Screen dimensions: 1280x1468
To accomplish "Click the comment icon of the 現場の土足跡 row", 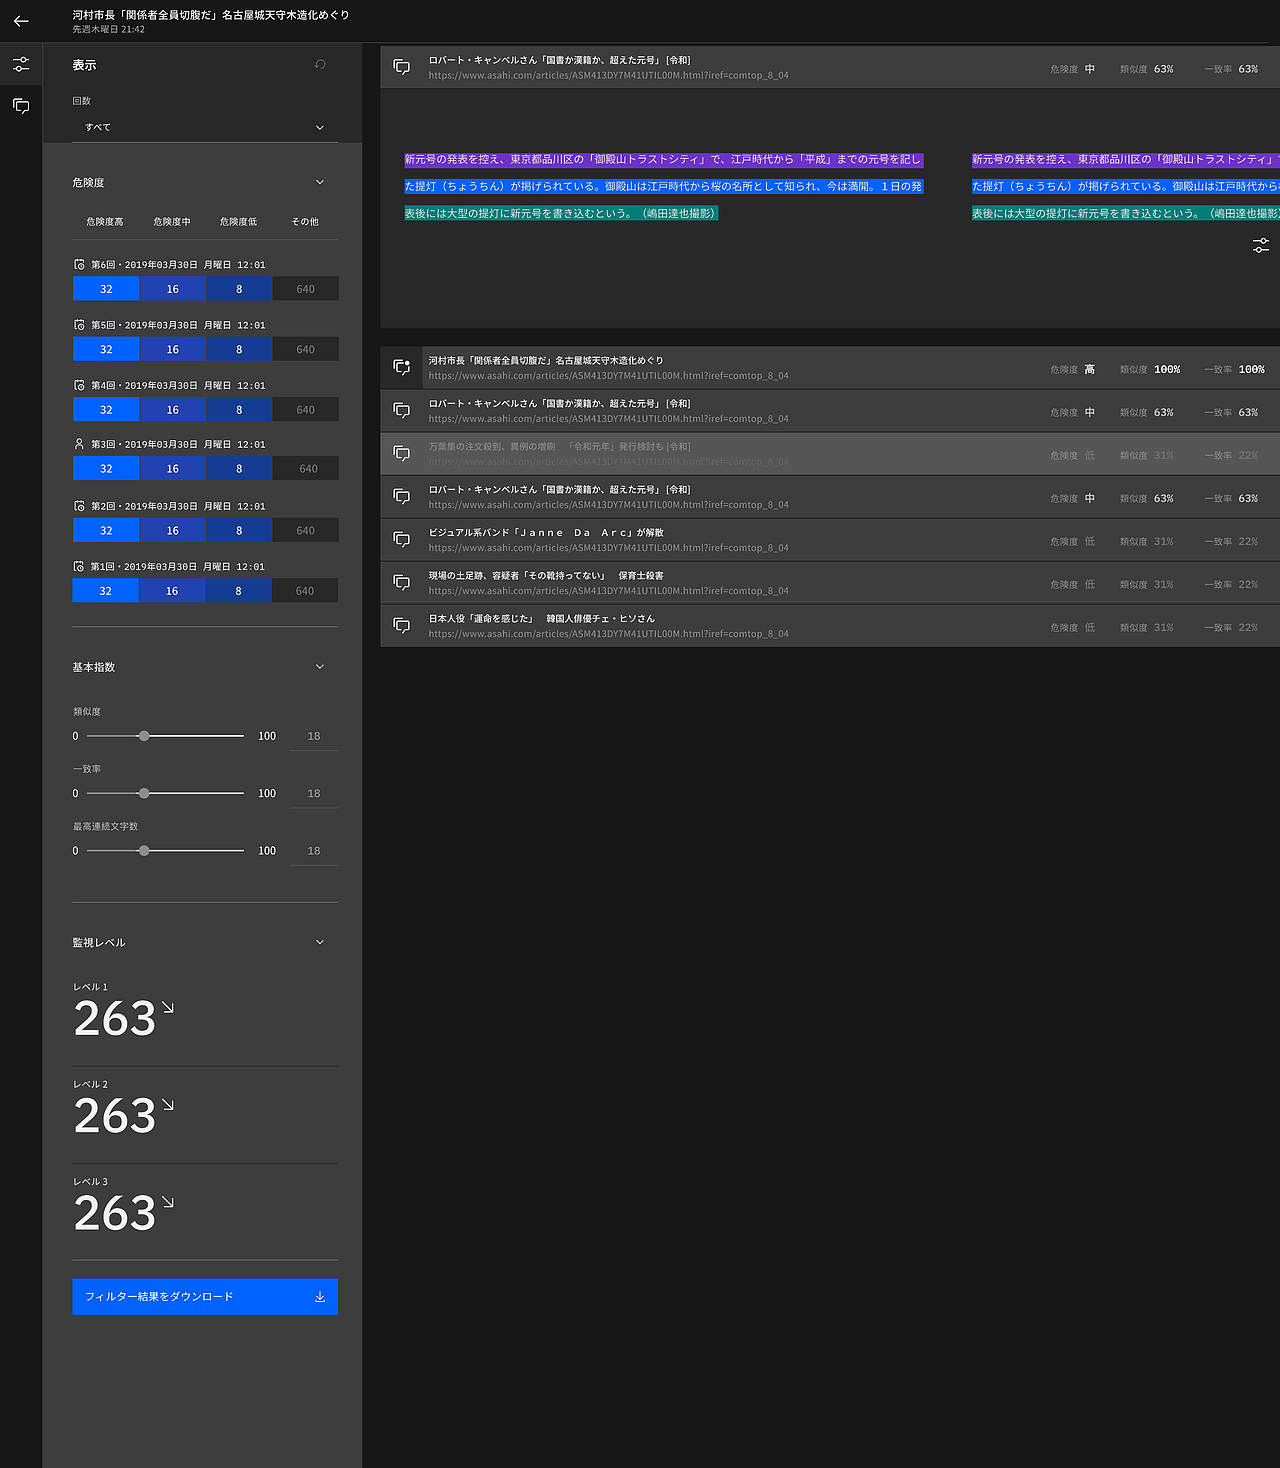I will coord(402,583).
